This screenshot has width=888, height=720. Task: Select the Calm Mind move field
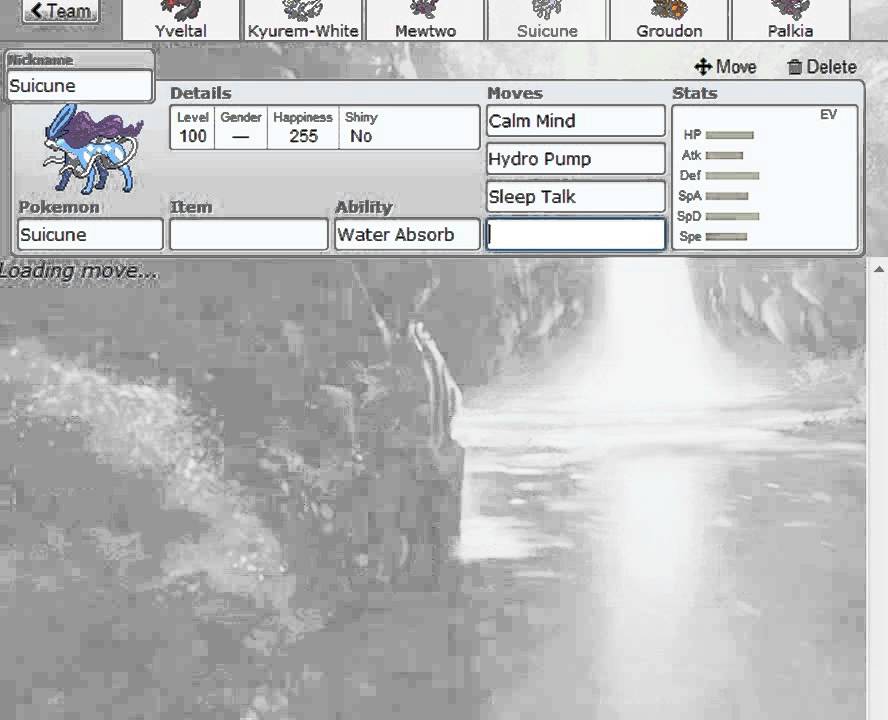575,121
